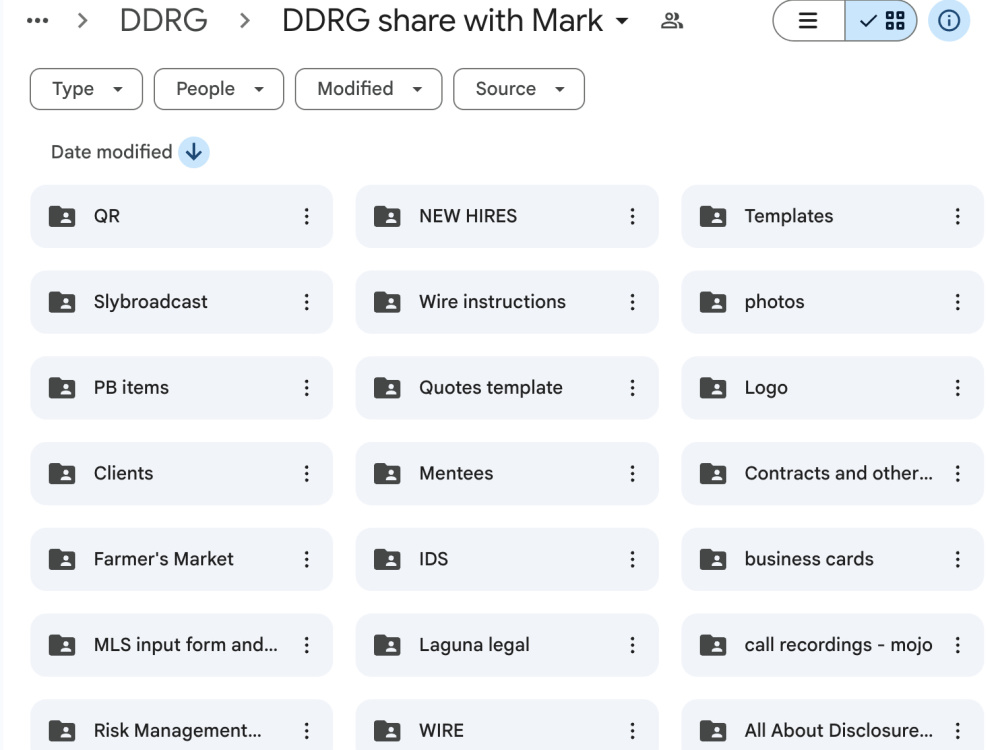Open more actions for Risk Management
Image resolution: width=1000 pixels, height=750 pixels.
(307, 731)
